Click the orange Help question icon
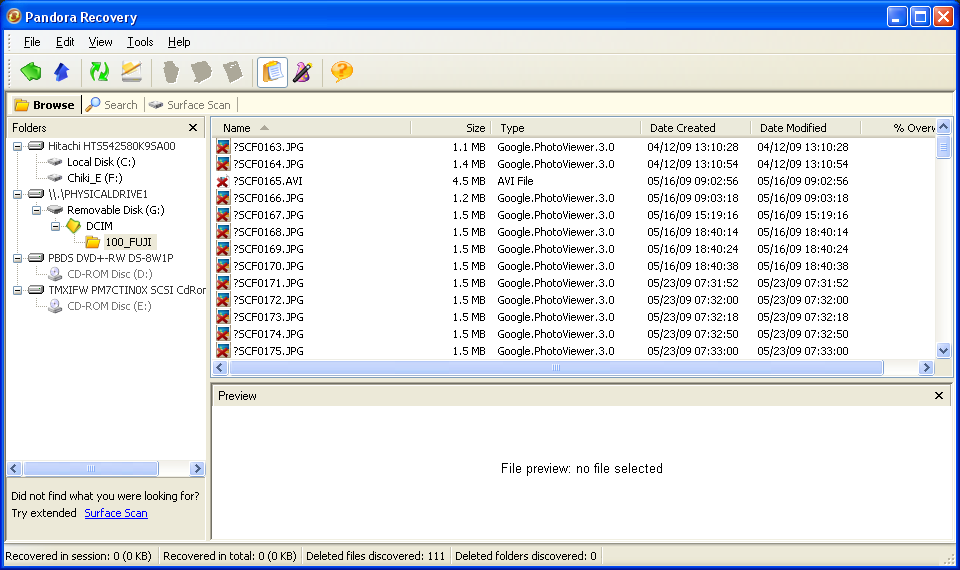 (342, 72)
